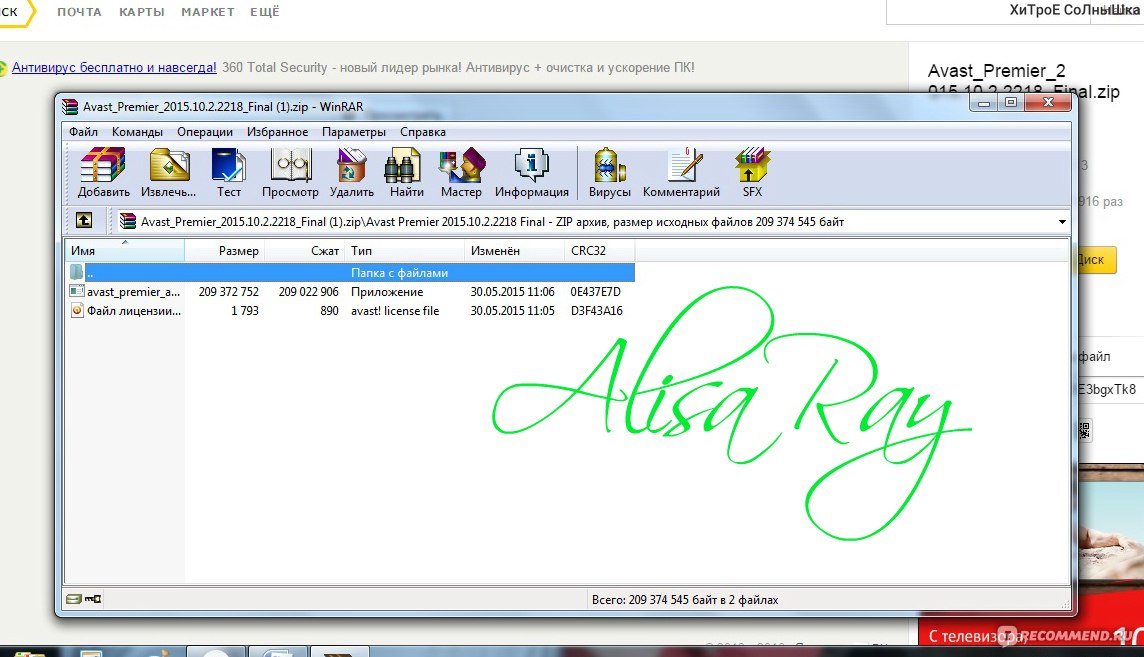Click the status bar total size text
Image resolution: width=1144 pixels, height=657 pixels.
tap(684, 599)
